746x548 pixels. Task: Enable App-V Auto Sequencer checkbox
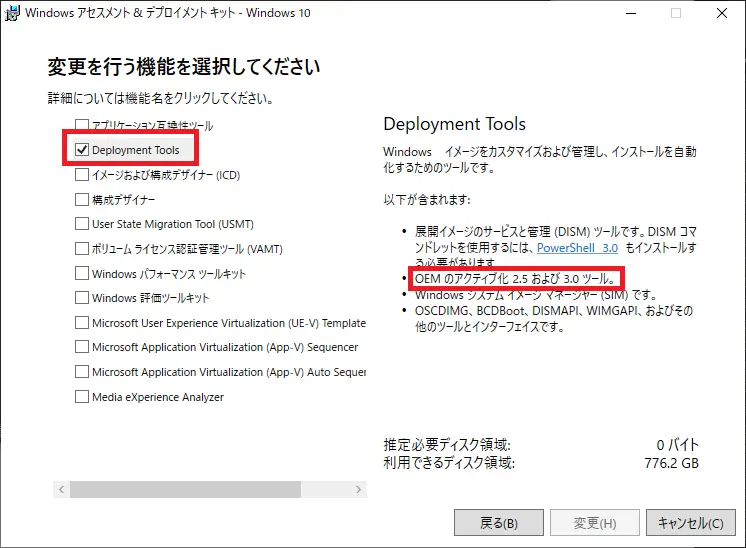(82, 372)
